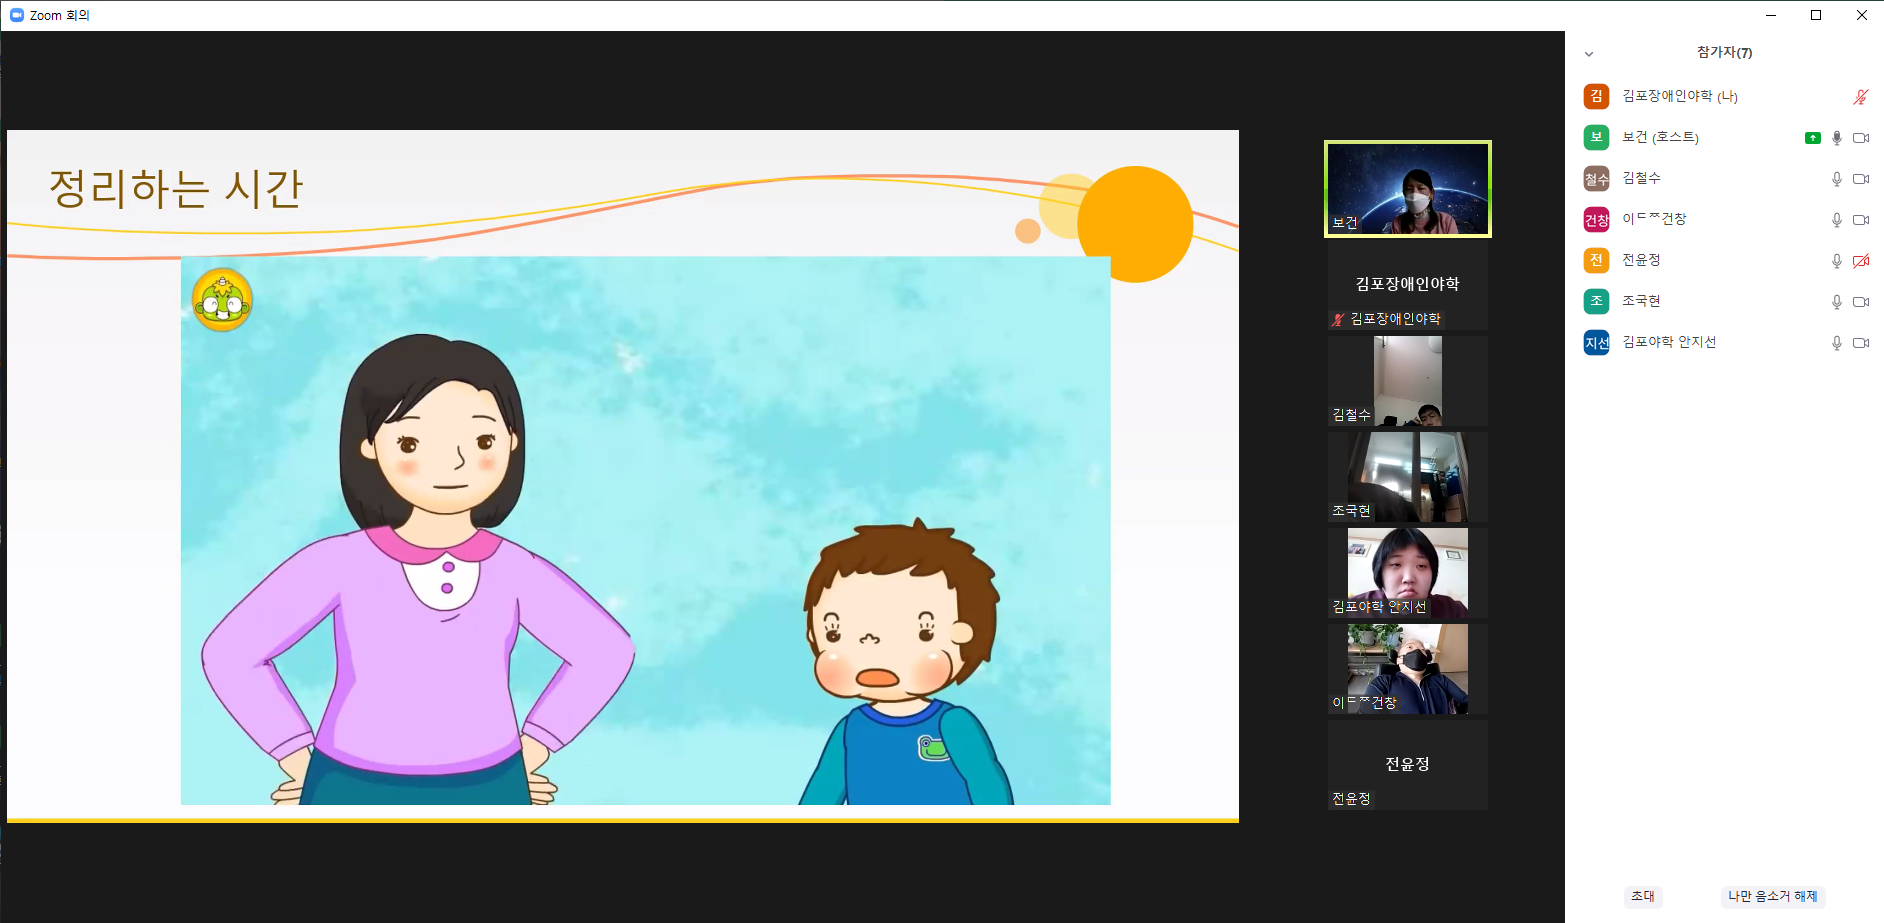Click the disabled red camera icon for 전윤정
Image resolution: width=1884 pixels, height=923 pixels.
(x=1861, y=261)
